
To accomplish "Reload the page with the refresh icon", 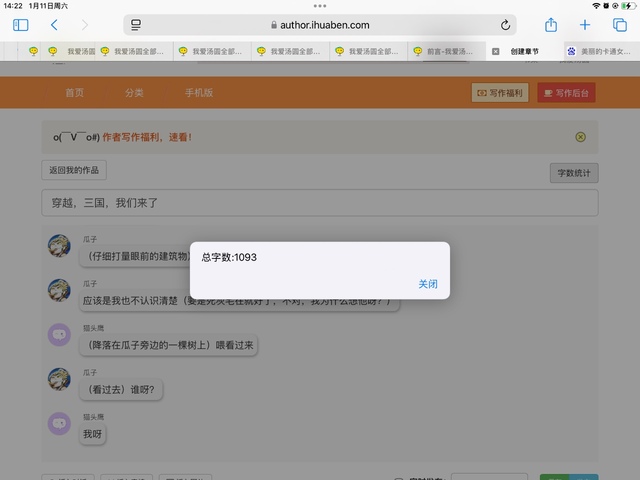I will tap(506, 25).
